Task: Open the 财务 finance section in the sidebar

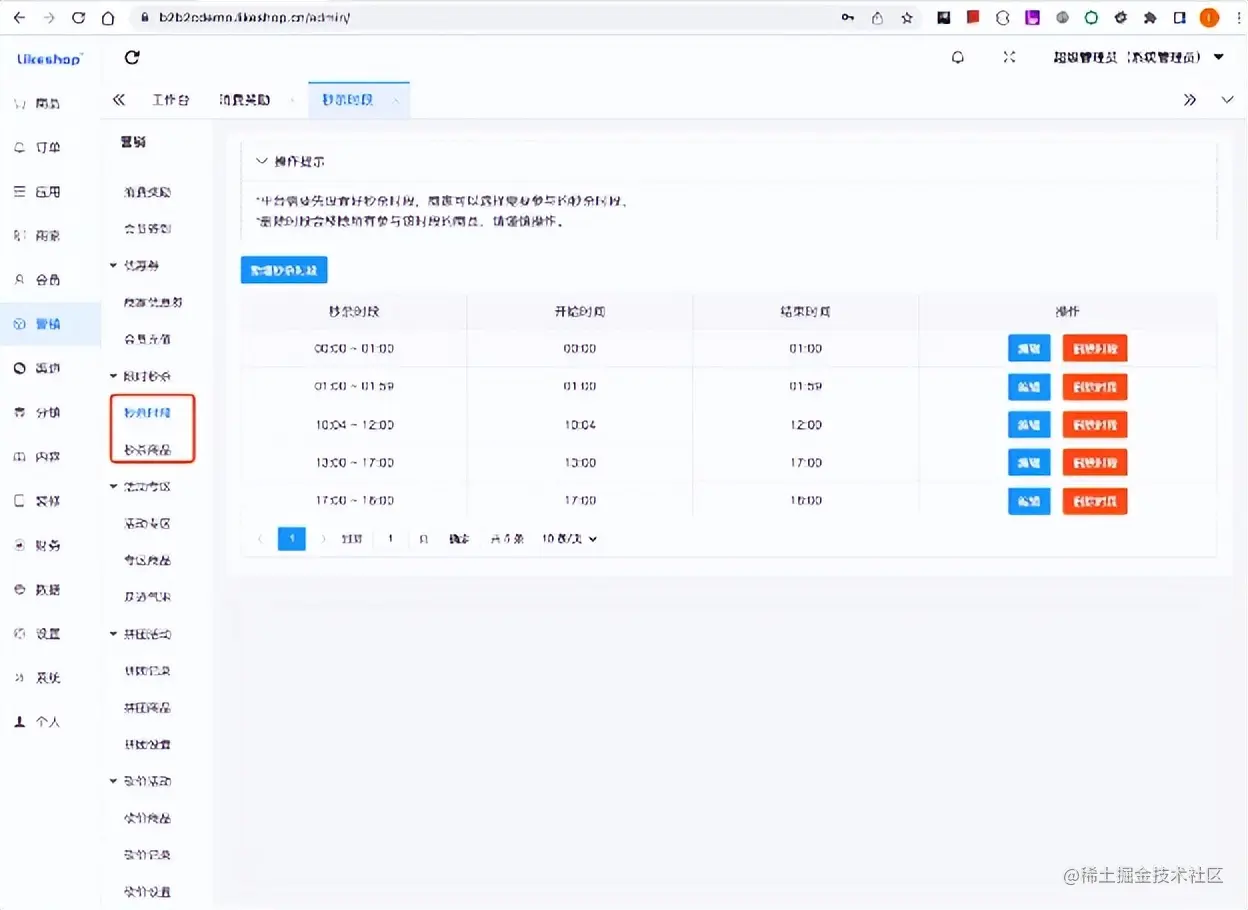Action: pos(38,545)
